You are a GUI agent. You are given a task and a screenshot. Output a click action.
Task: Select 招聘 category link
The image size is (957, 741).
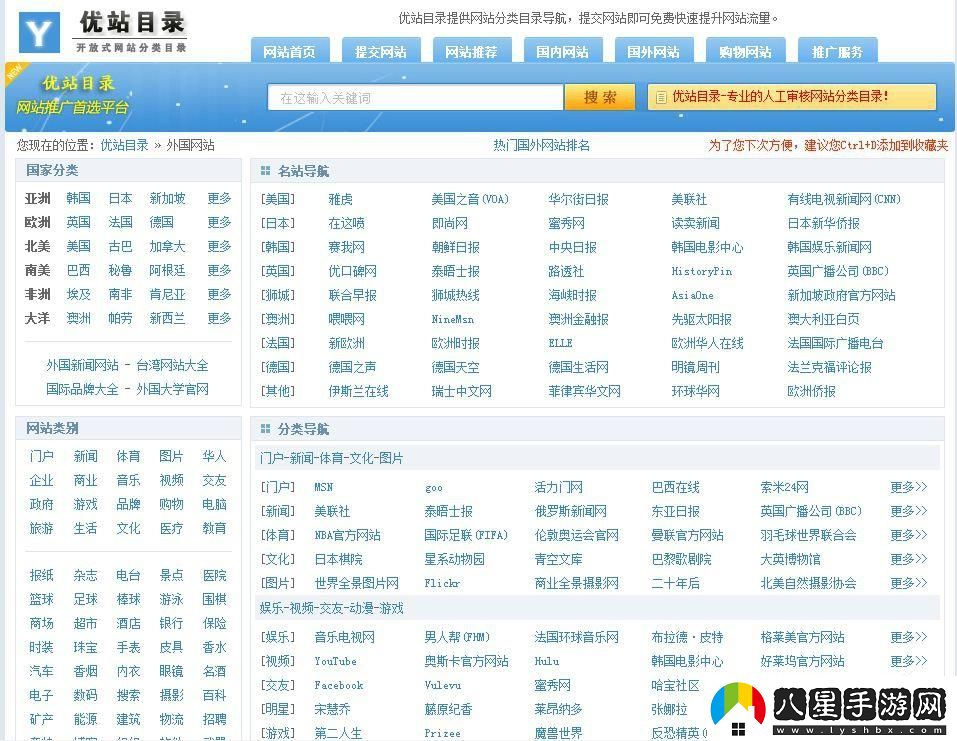(x=214, y=719)
